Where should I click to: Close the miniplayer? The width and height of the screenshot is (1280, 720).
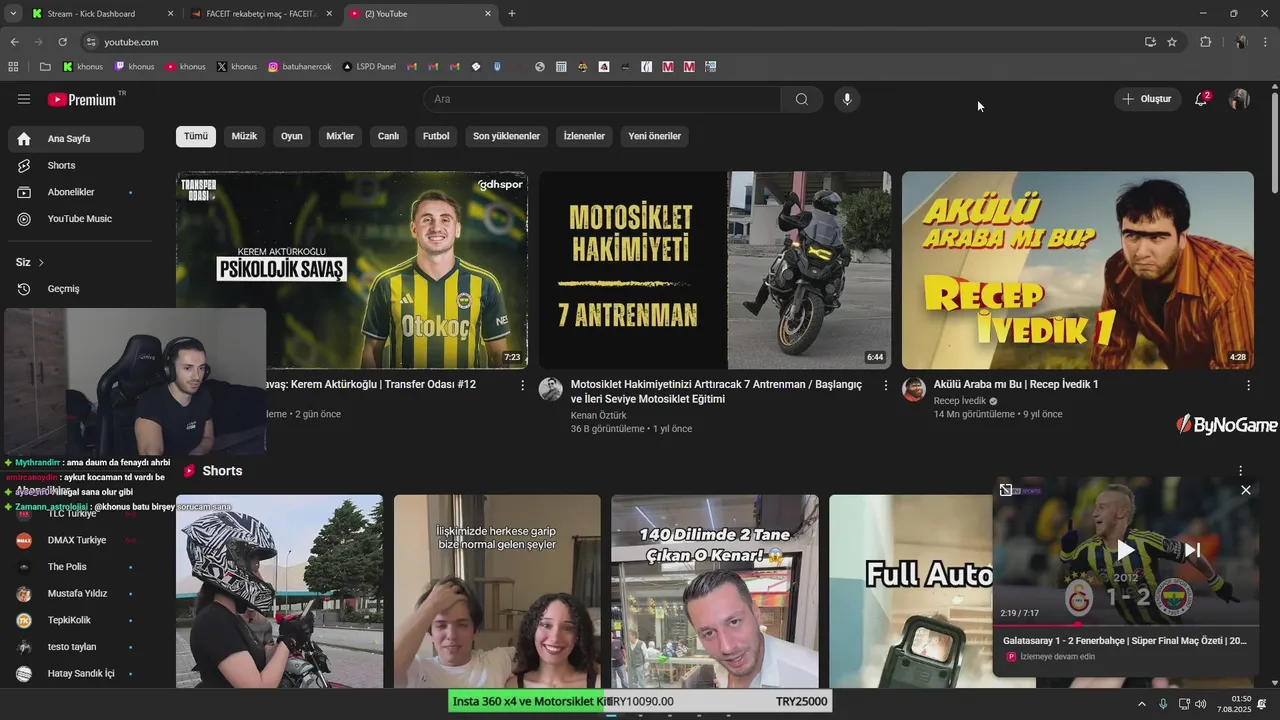[x=1246, y=490]
